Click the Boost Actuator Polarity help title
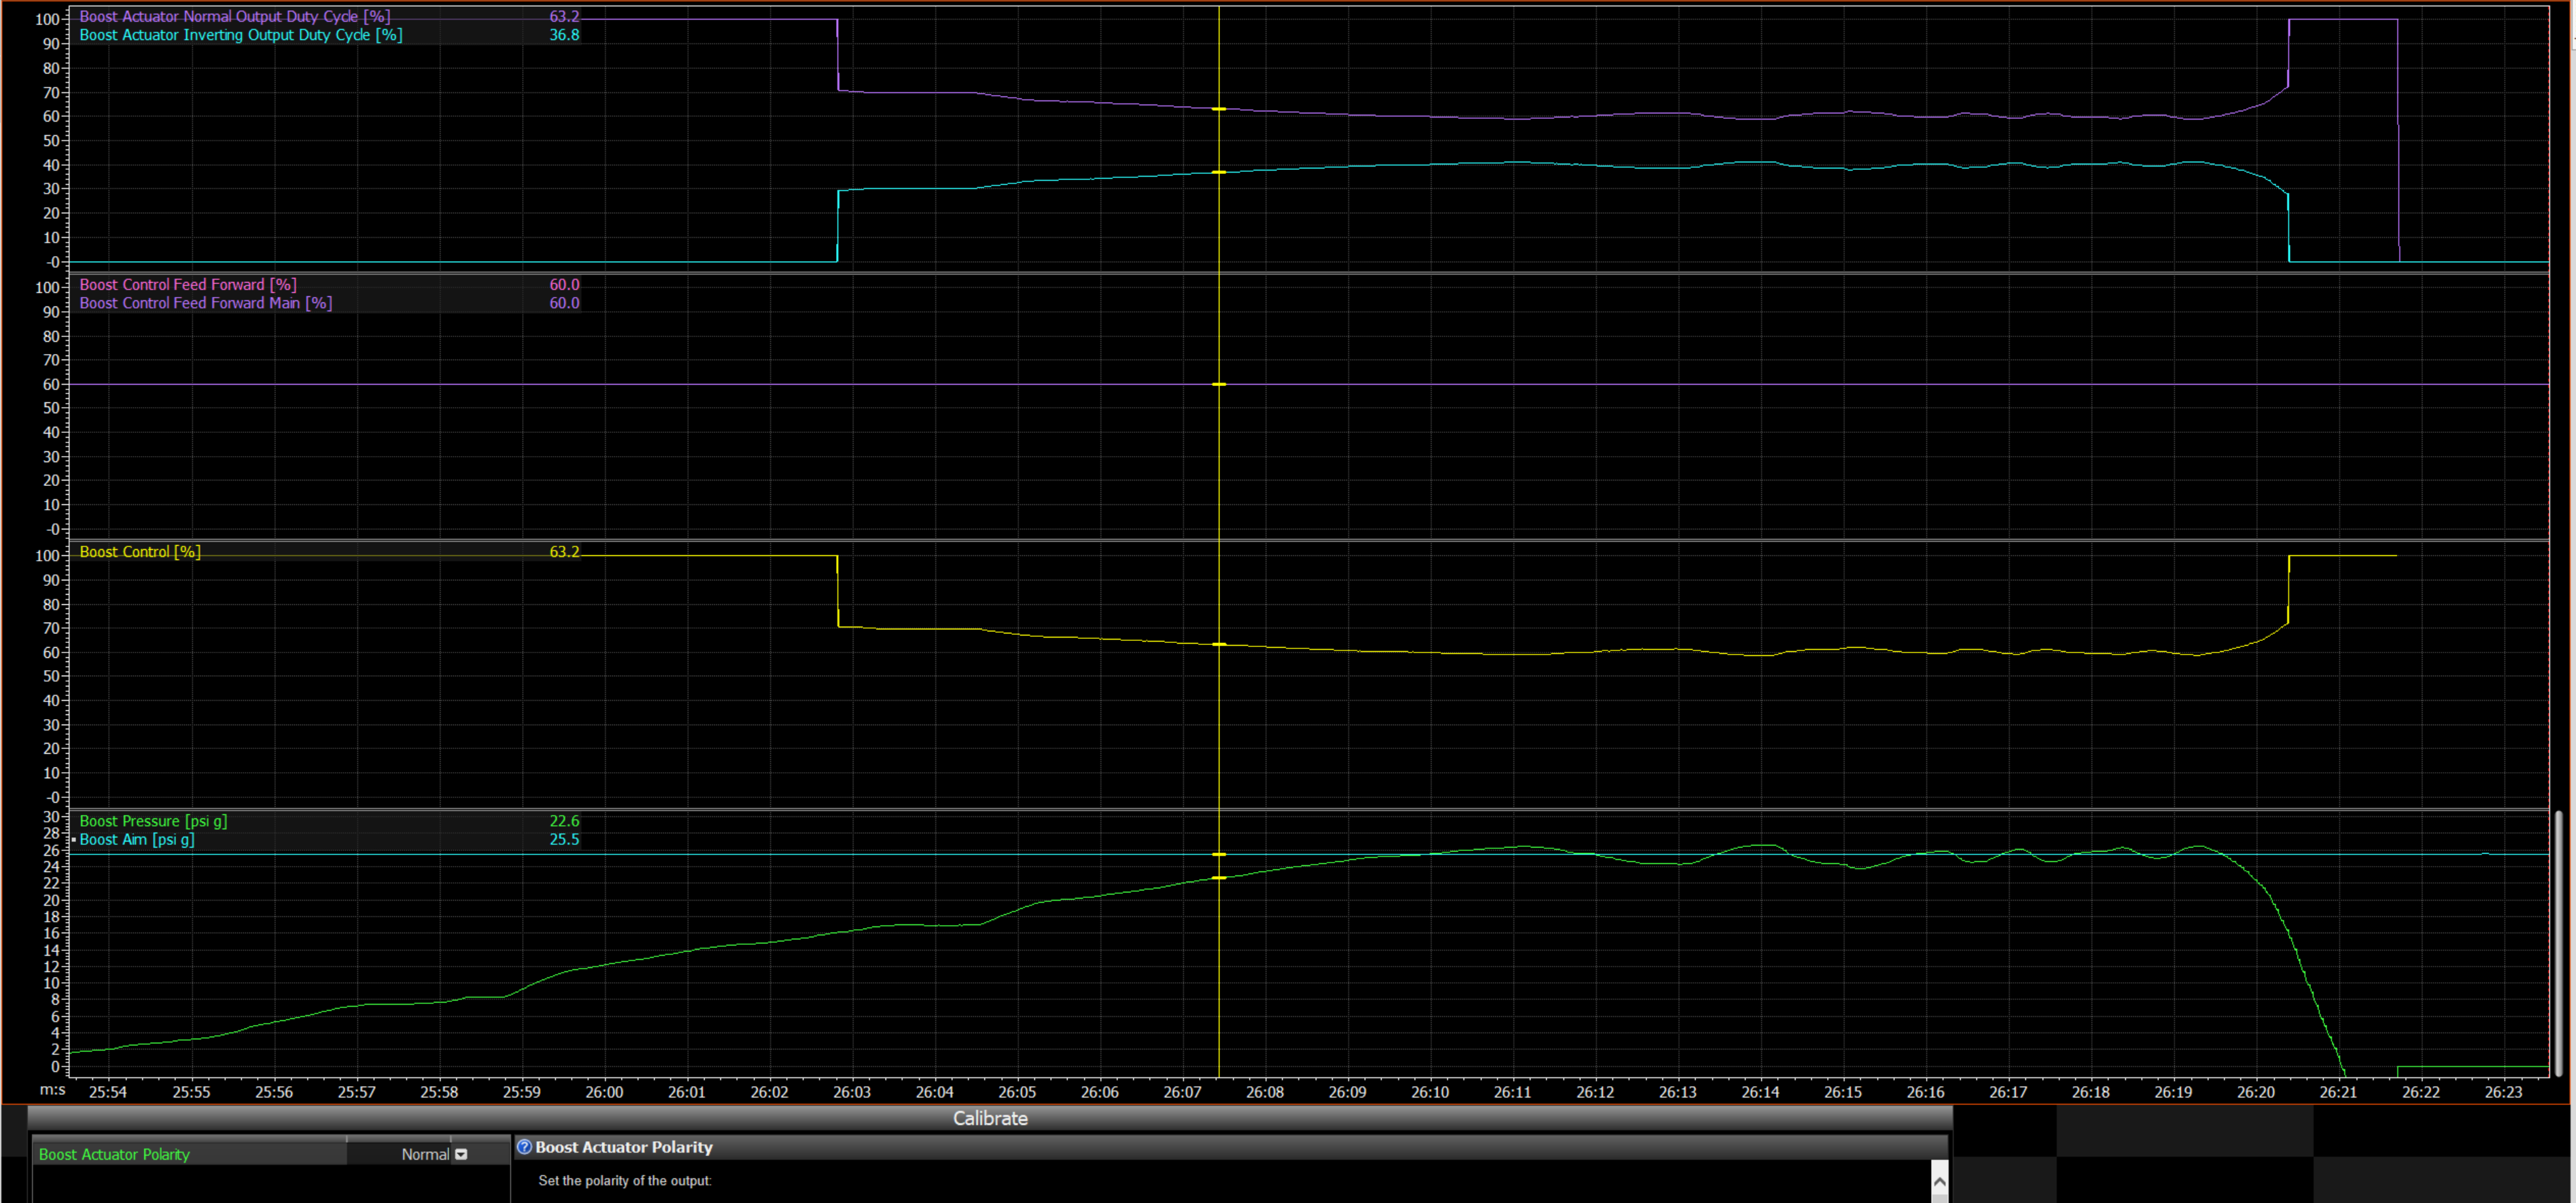The width and height of the screenshot is (2576, 1203). pyautogui.click(x=624, y=1147)
